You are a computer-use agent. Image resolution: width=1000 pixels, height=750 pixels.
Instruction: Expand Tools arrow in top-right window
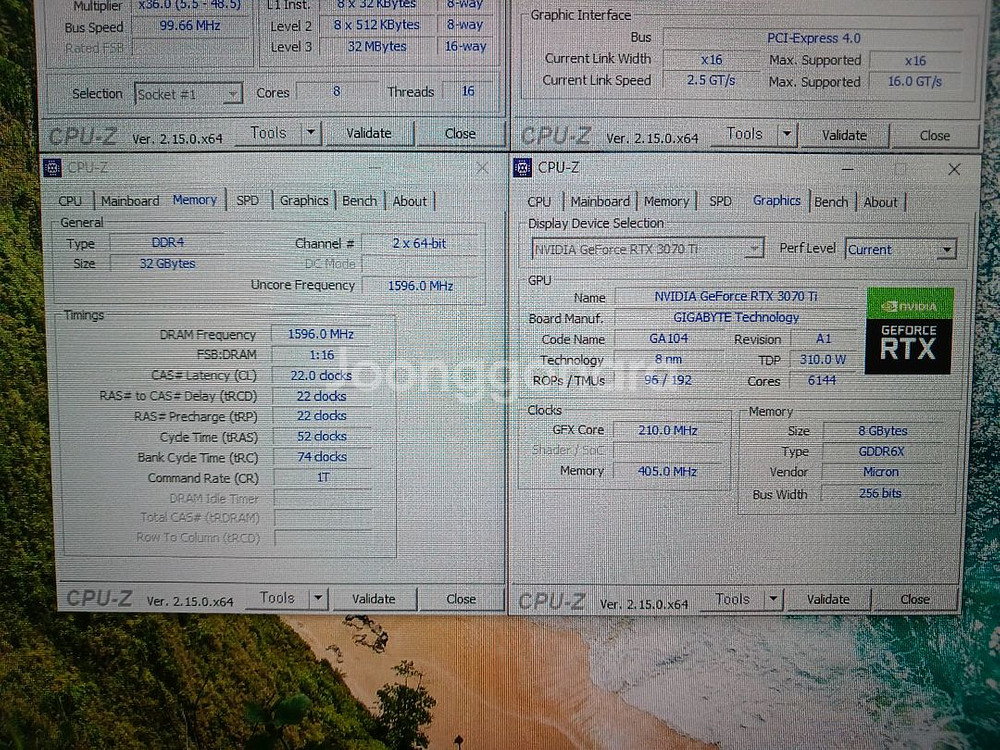787,135
